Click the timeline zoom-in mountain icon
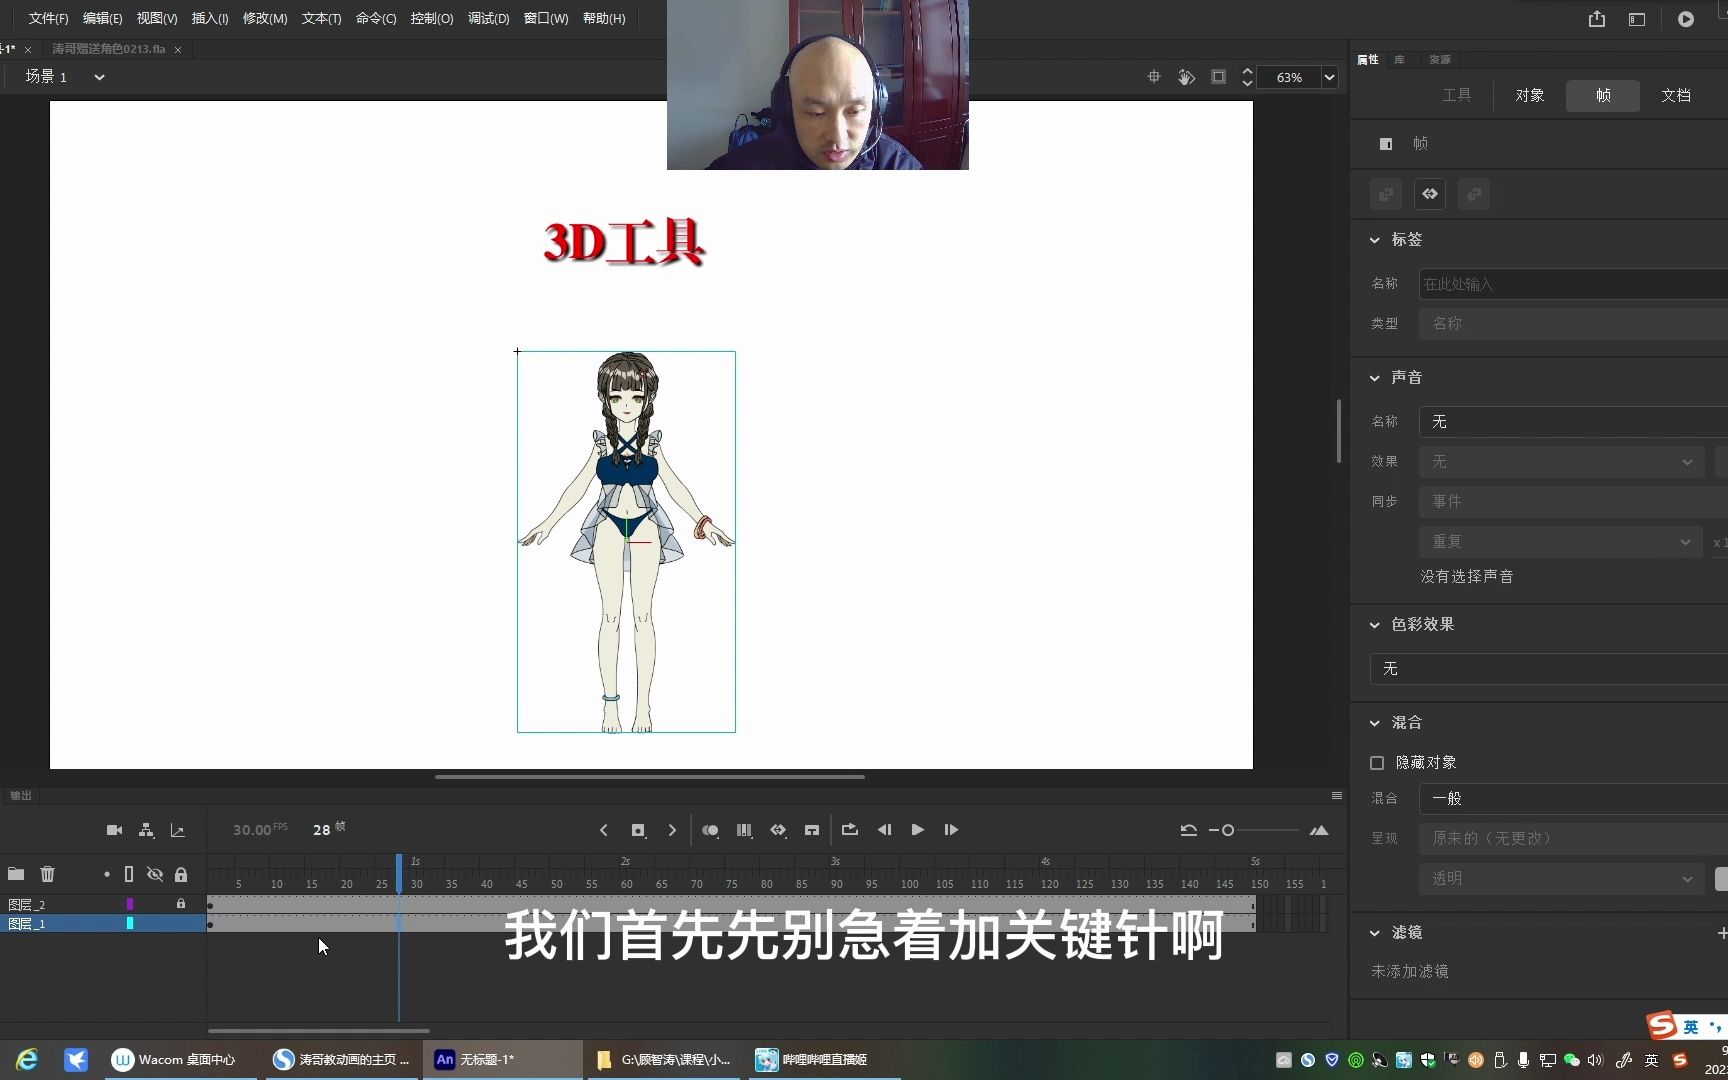Viewport: 1728px width, 1080px height. (1319, 830)
